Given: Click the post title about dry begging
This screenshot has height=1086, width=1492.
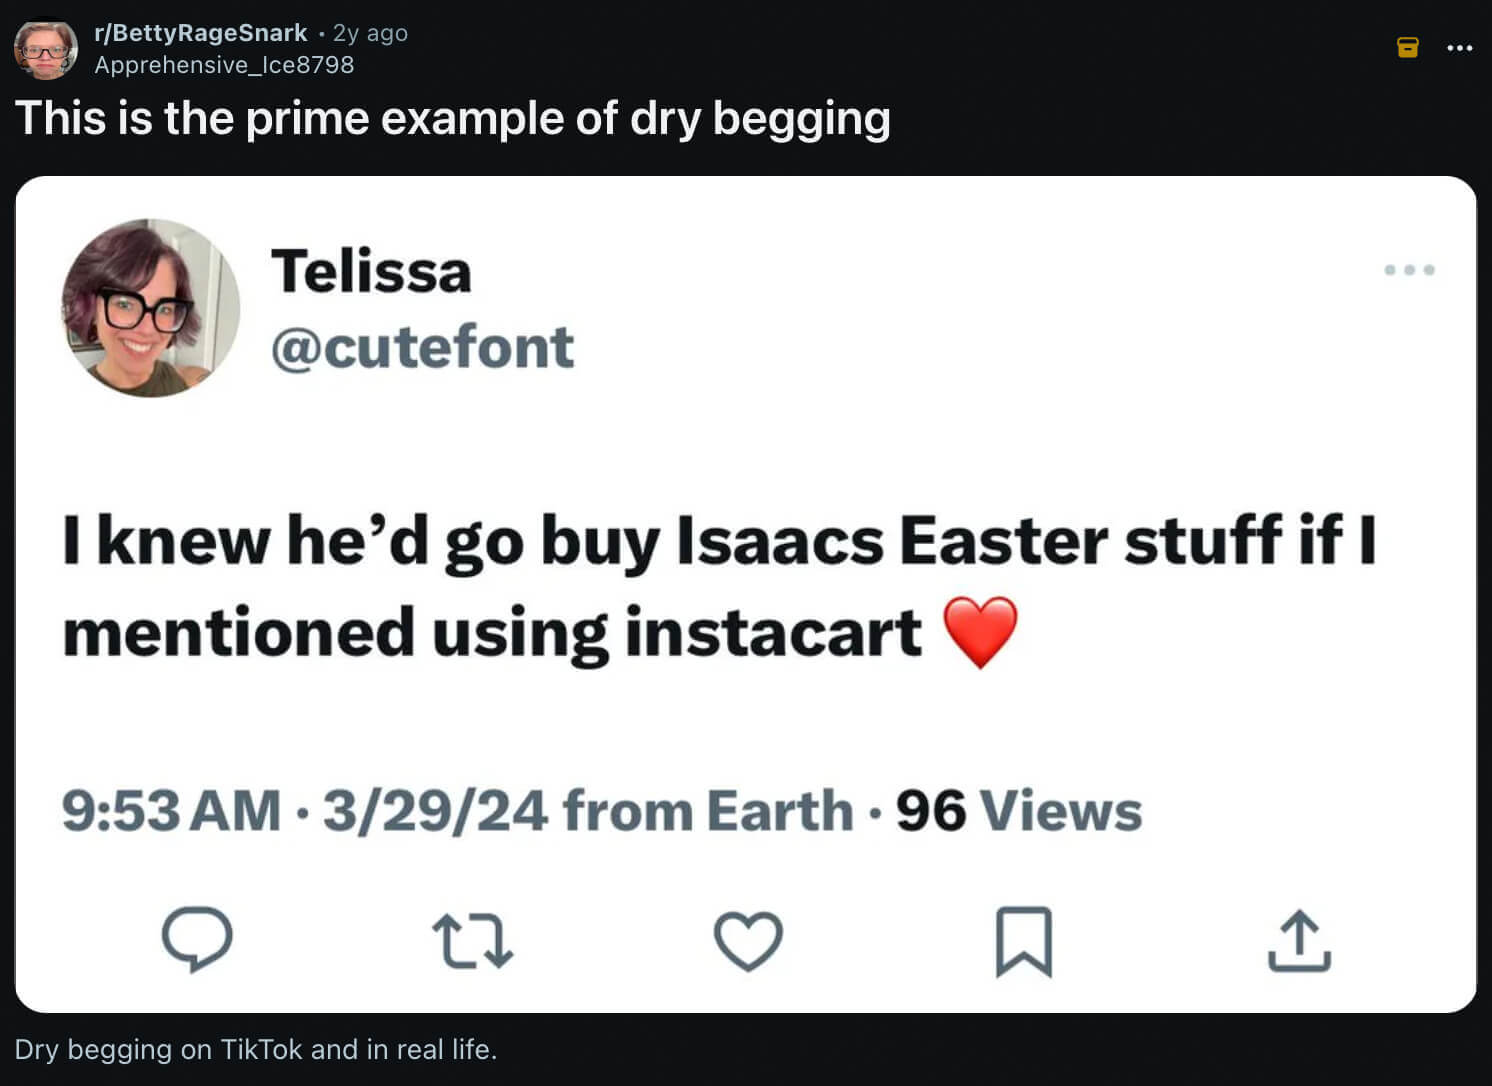Looking at the screenshot, I should [x=452, y=118].
